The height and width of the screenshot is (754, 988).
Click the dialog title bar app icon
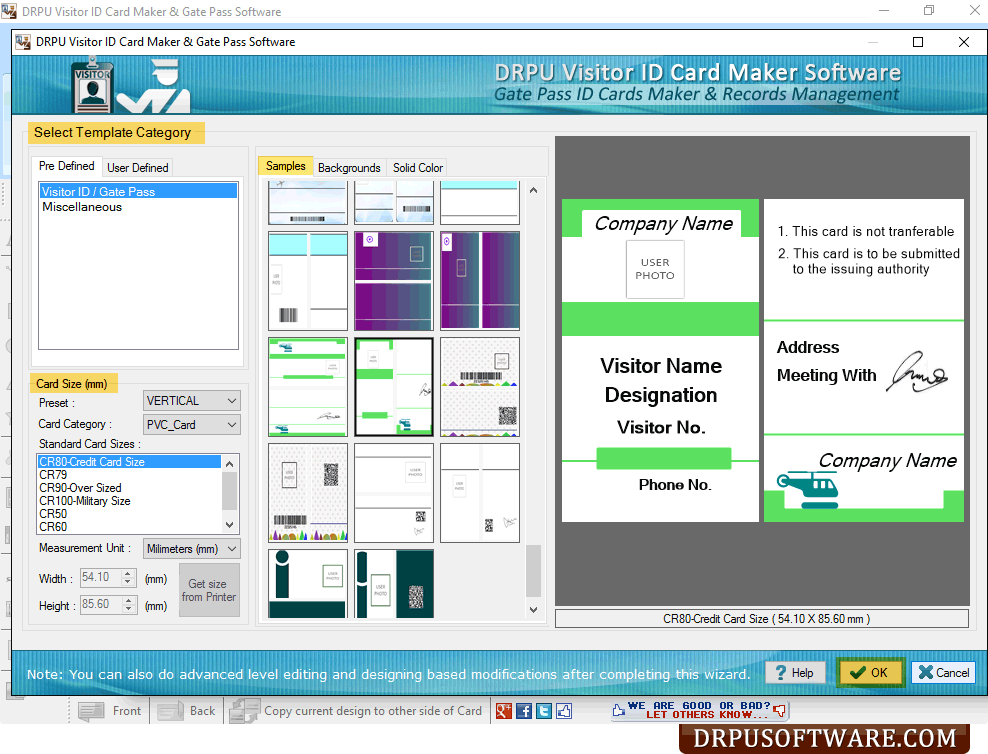coord(23,42)
